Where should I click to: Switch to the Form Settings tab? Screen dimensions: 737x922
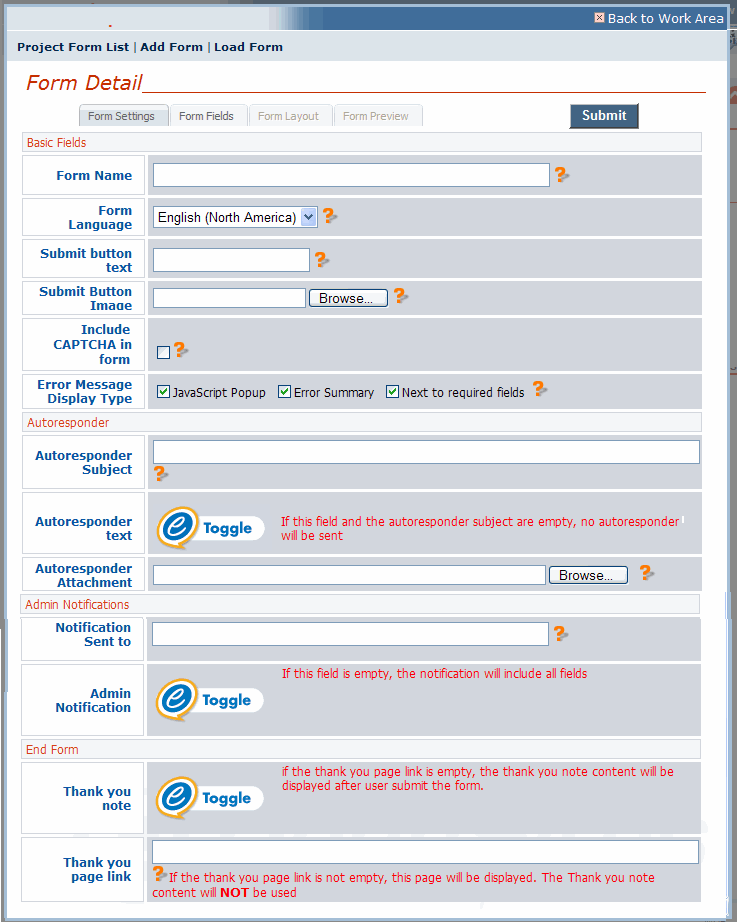124,116
